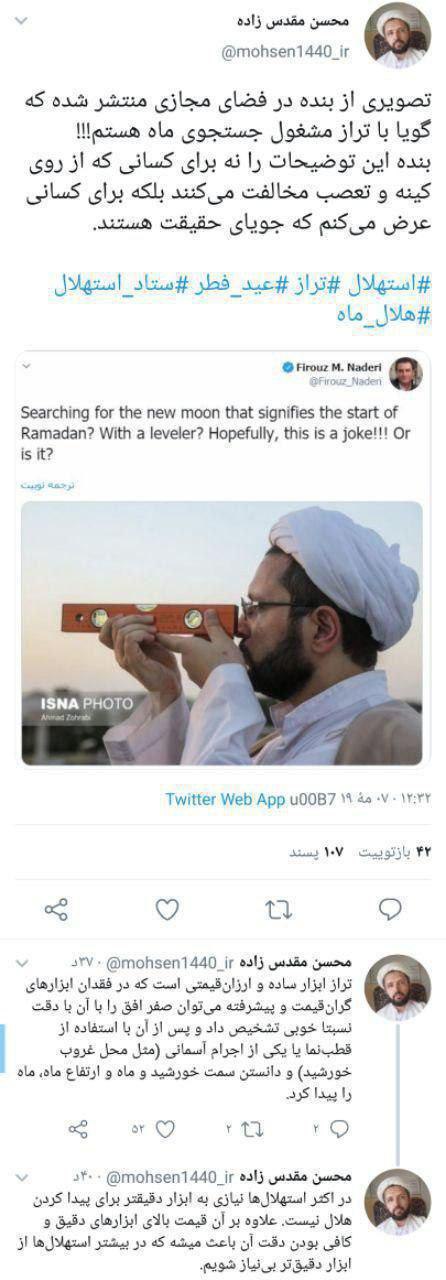View the ۱۰۷ likes list
Image resolution: width=446 pixels, height=1280 pixels.
(316, 852)
